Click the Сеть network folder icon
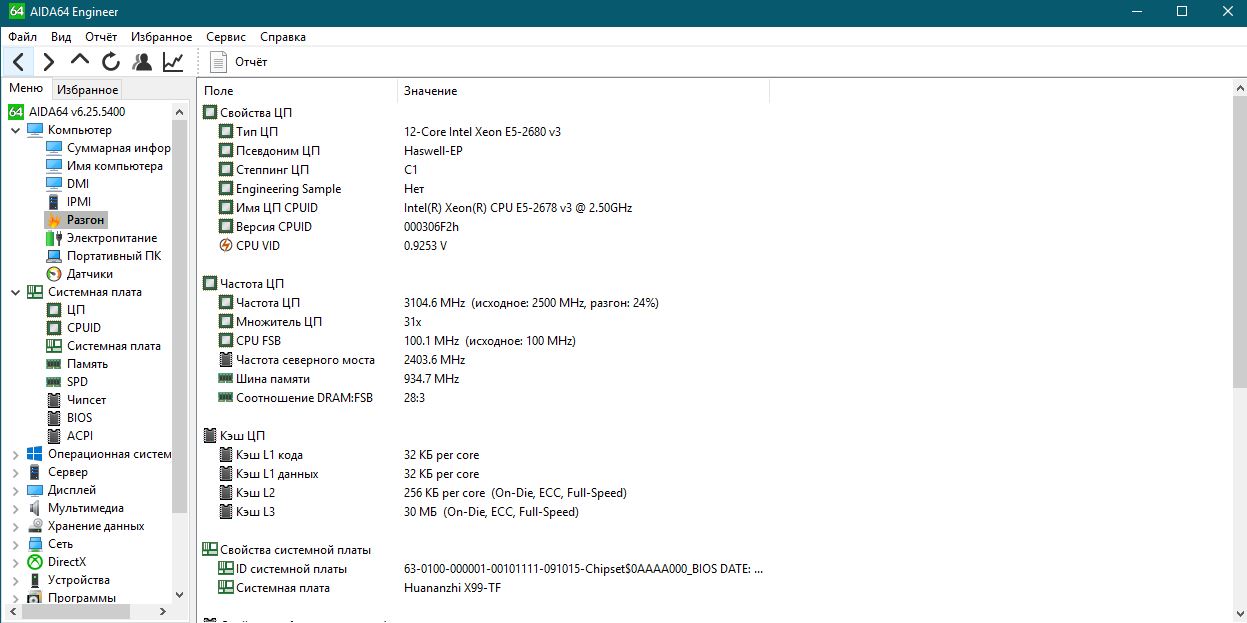 [x=34, y=544]
